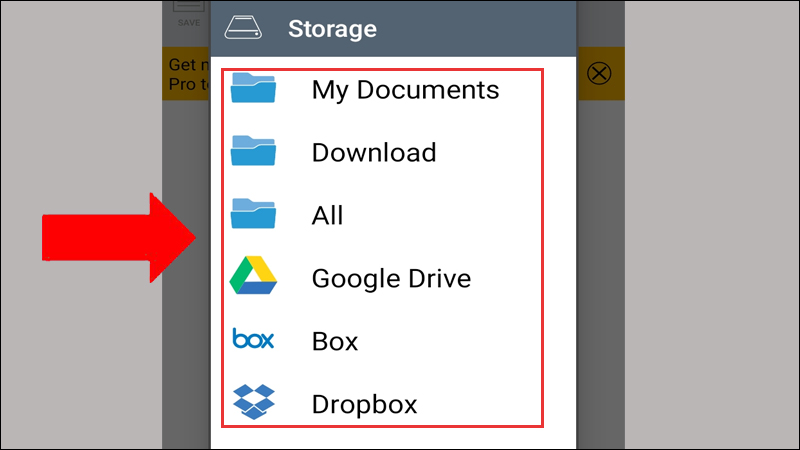Screen dimensions: 800x450
Task: Click the My Documents folder icon
Action: point(253,88)
